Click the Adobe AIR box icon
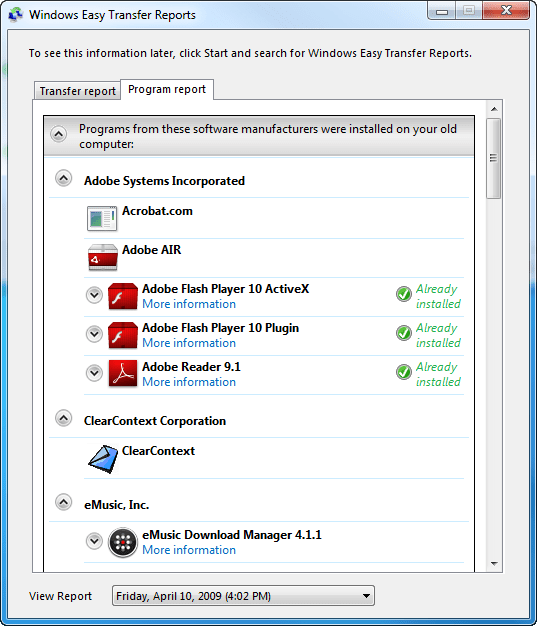This screenshot has height=626, width=537. pos(103,257)
